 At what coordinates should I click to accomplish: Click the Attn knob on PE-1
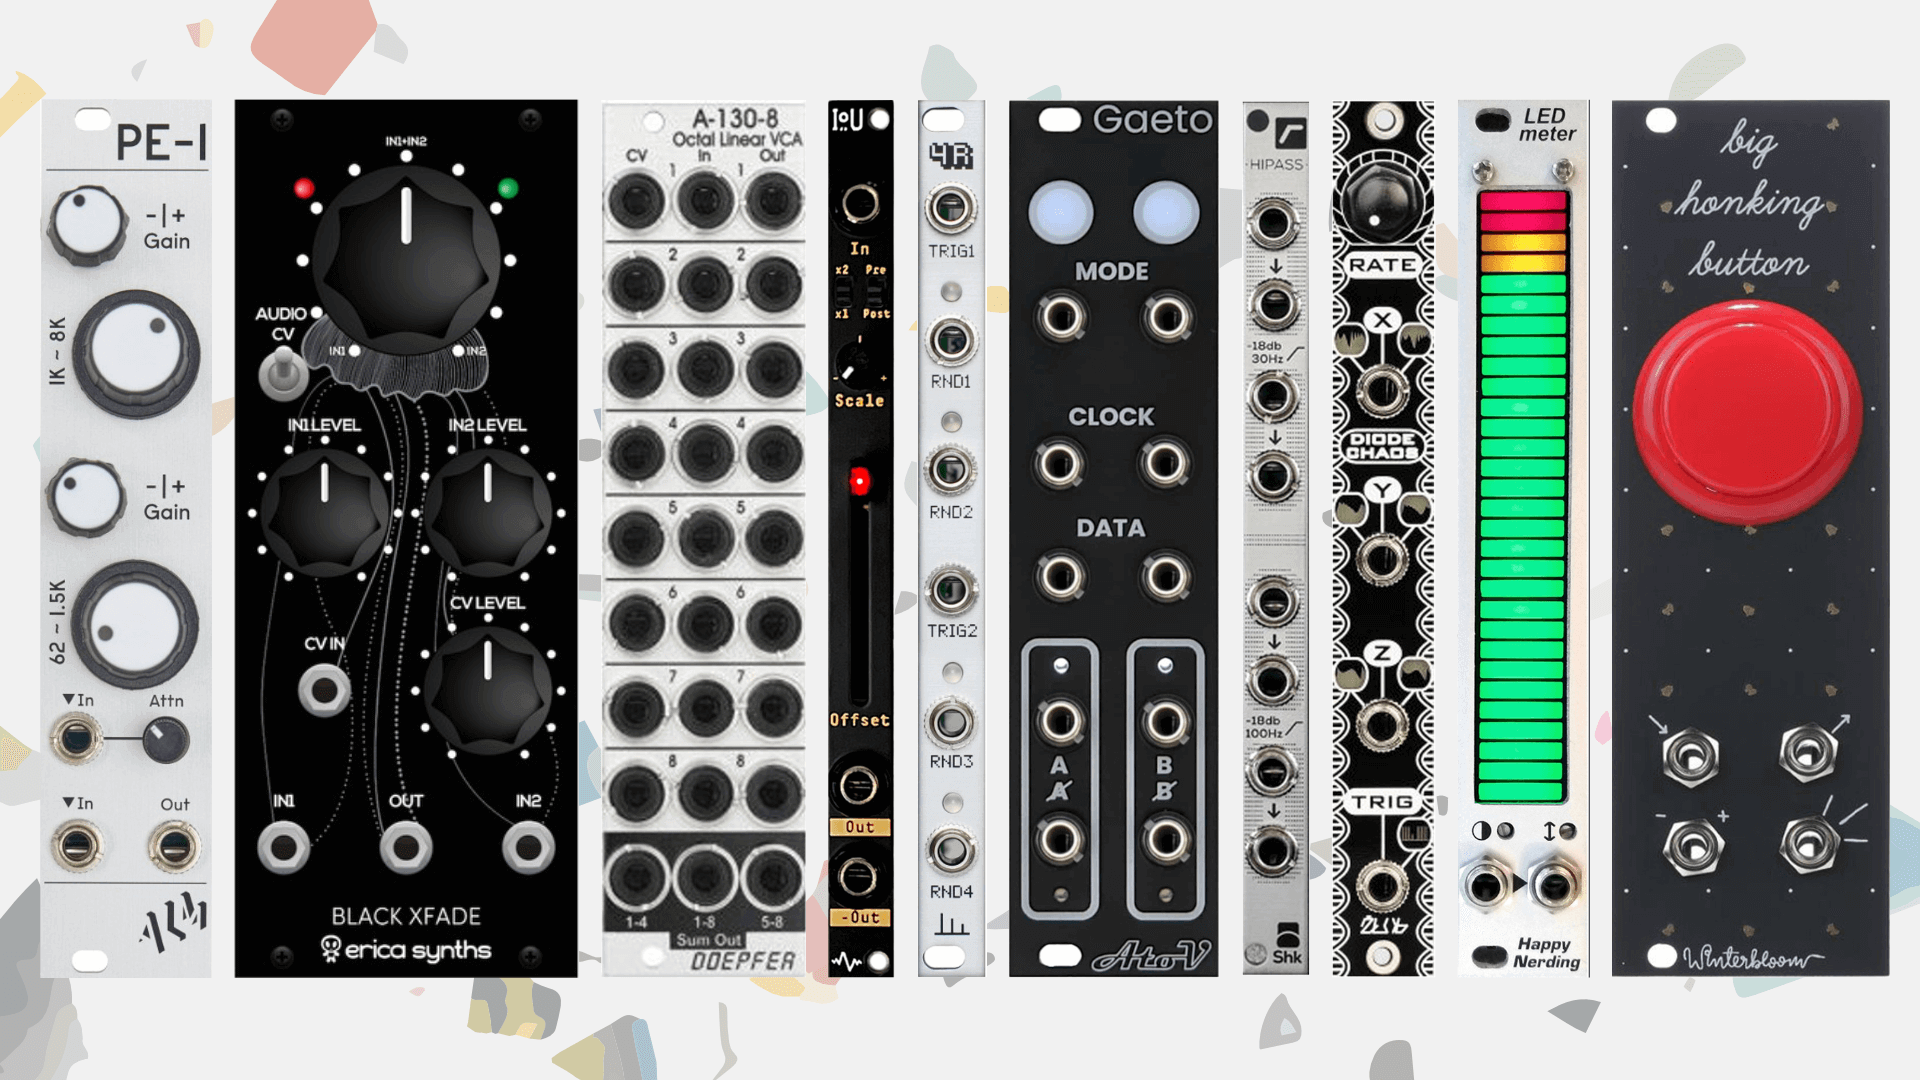click(165, 740)
